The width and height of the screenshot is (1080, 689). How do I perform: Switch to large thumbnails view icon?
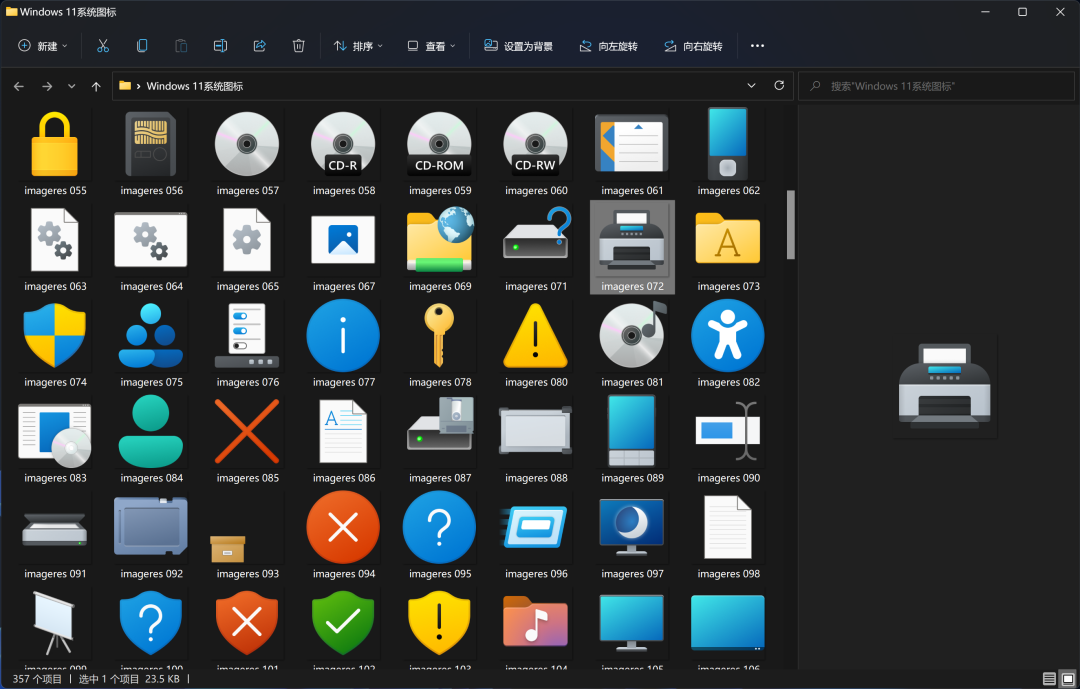pyautogui.click(x=1068, y=679)
